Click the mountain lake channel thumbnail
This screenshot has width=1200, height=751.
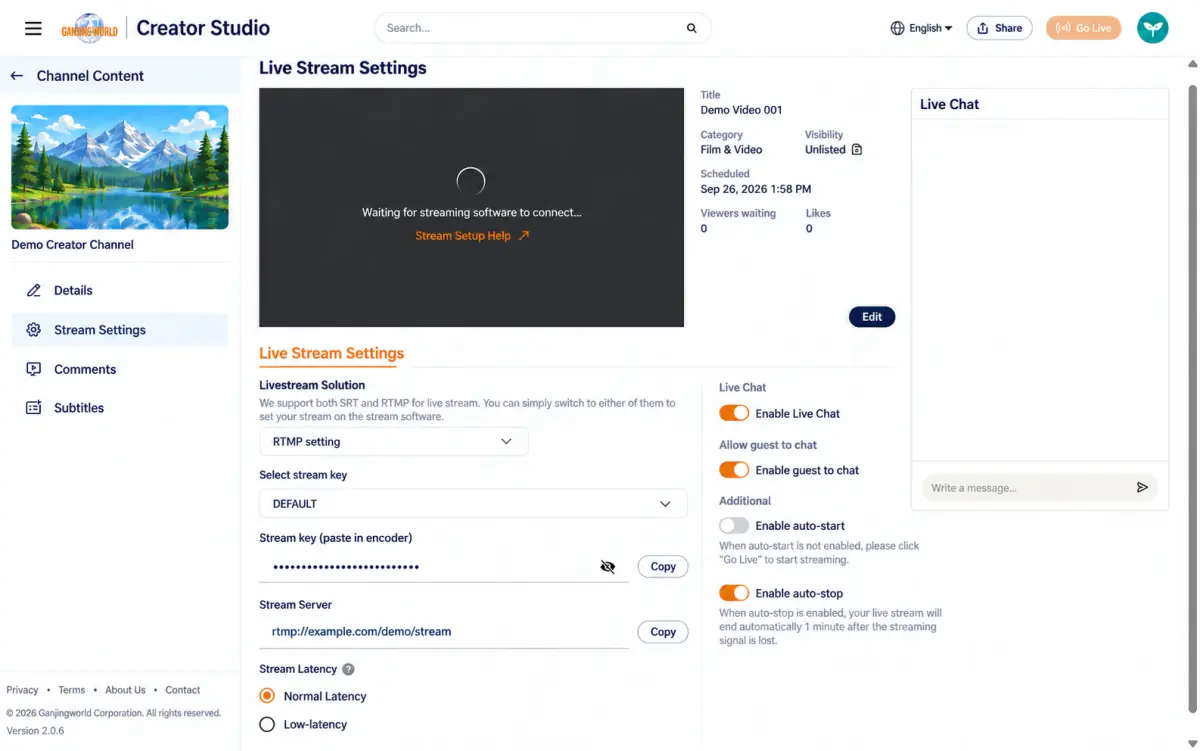click(x=120, y=167)
